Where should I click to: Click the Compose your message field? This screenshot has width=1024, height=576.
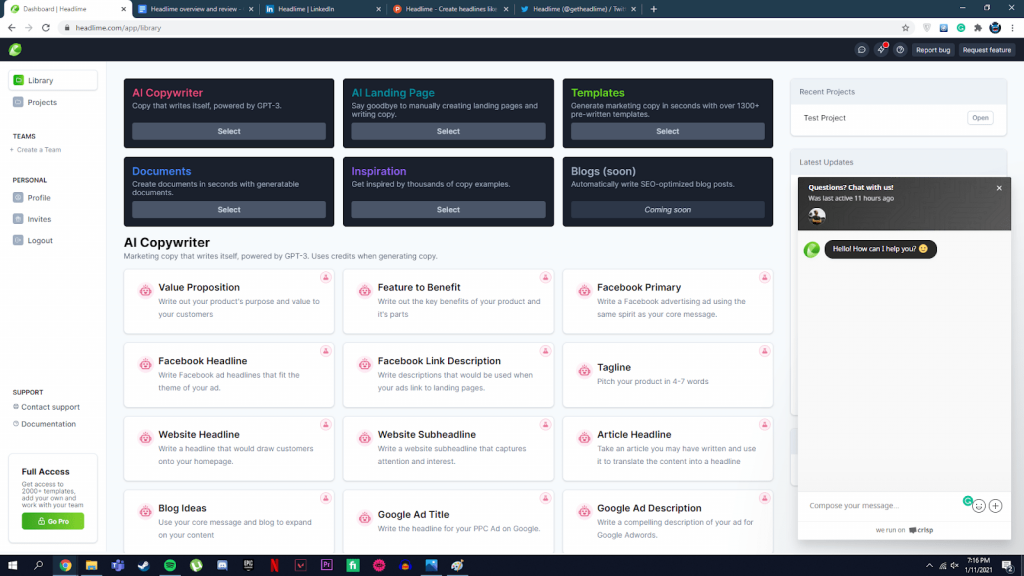click(x=882, y=505)
